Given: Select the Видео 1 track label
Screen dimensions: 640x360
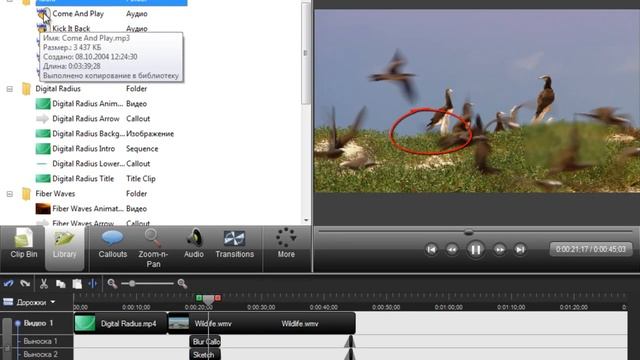Looking at the screenshot, I should 38,323.
